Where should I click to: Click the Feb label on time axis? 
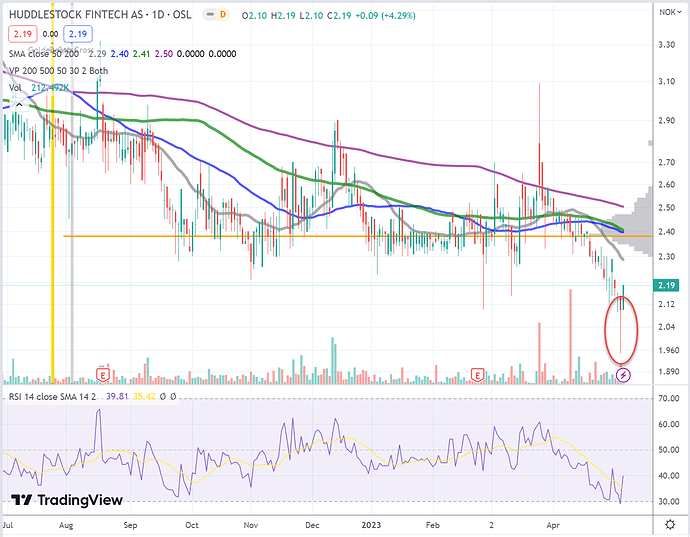click(433, 525)
